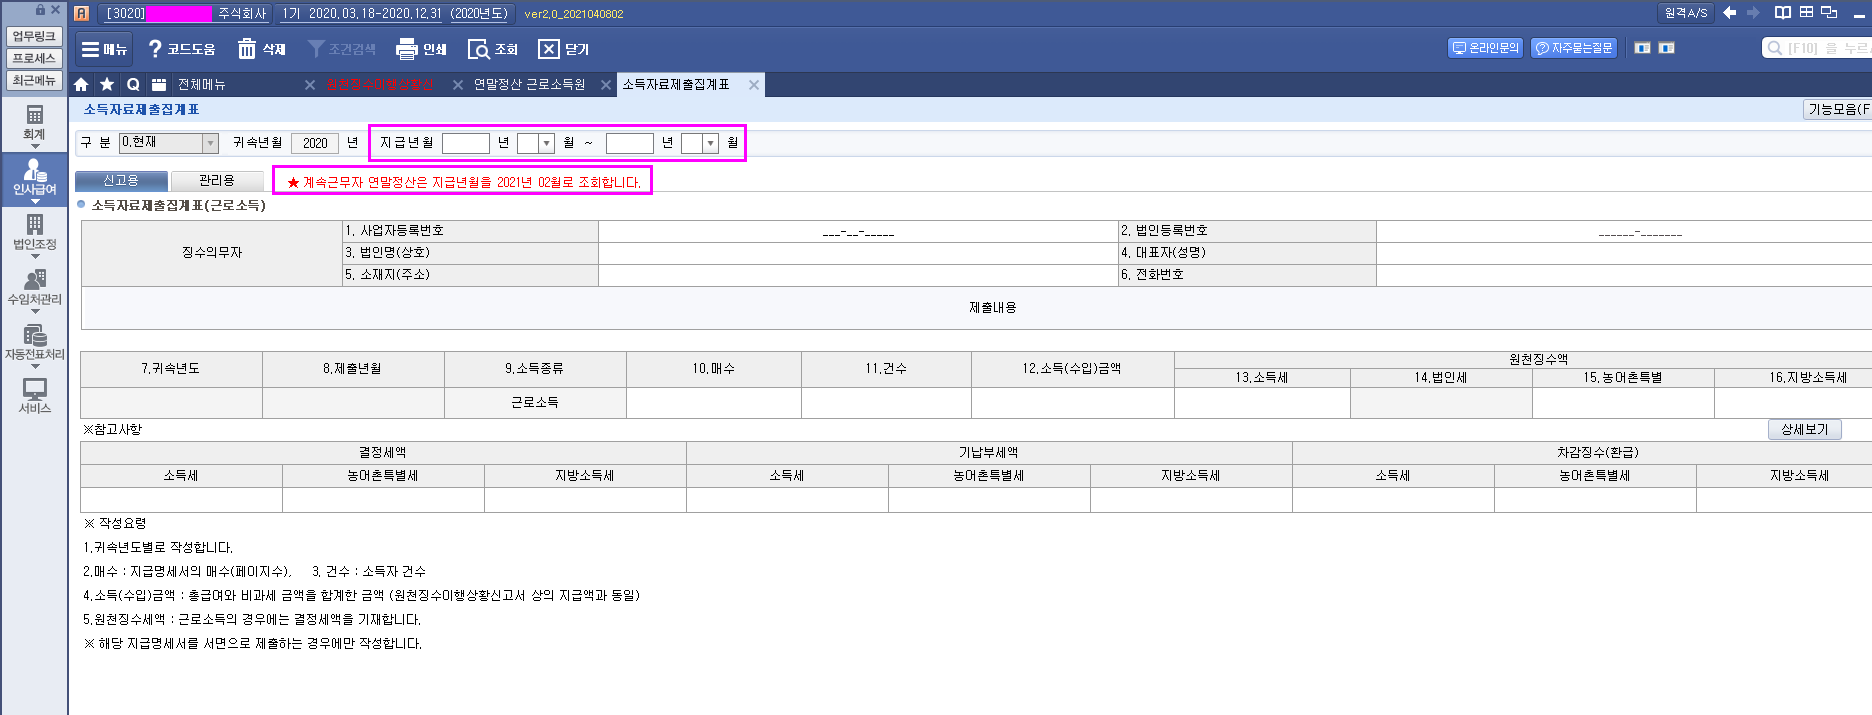
Task: Click the 12.소득(수입)금액 column header
Action: point(1072,368)
